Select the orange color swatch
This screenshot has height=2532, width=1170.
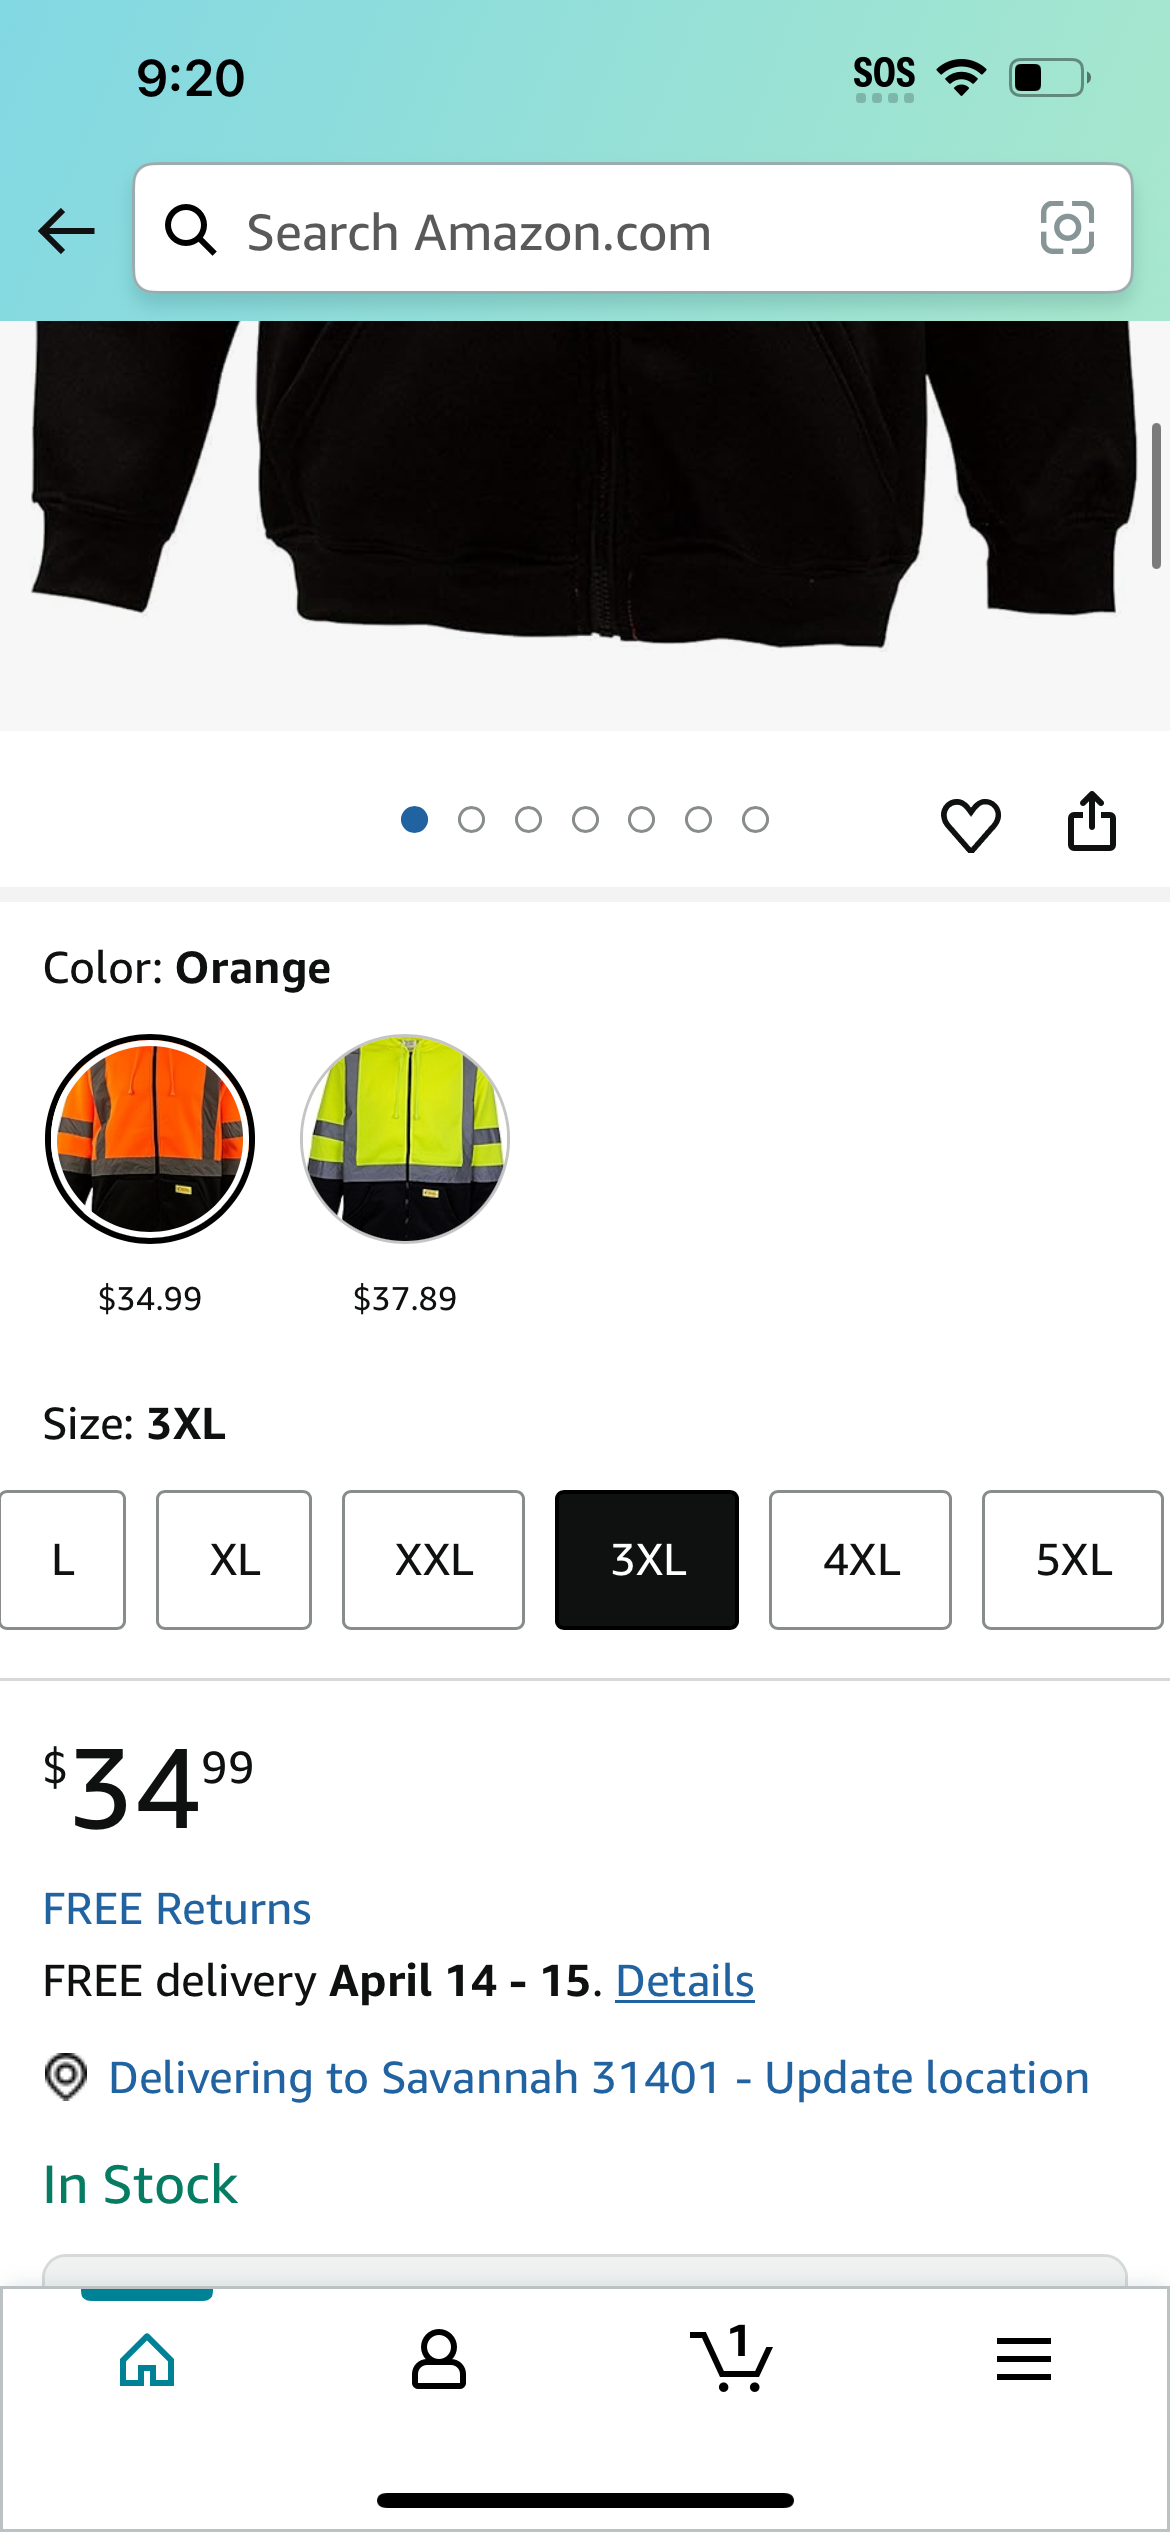(x=150, y=1139)
